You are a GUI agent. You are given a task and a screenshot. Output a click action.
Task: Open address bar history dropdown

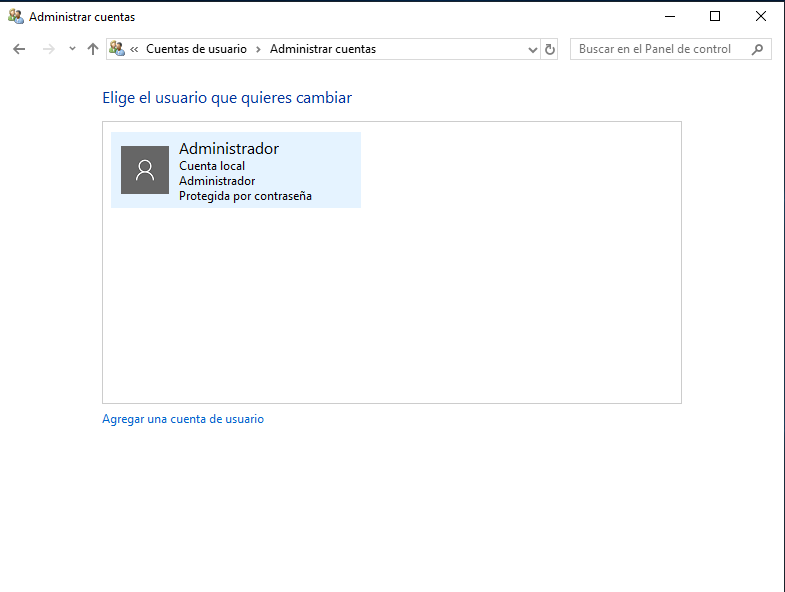[533, 50]
